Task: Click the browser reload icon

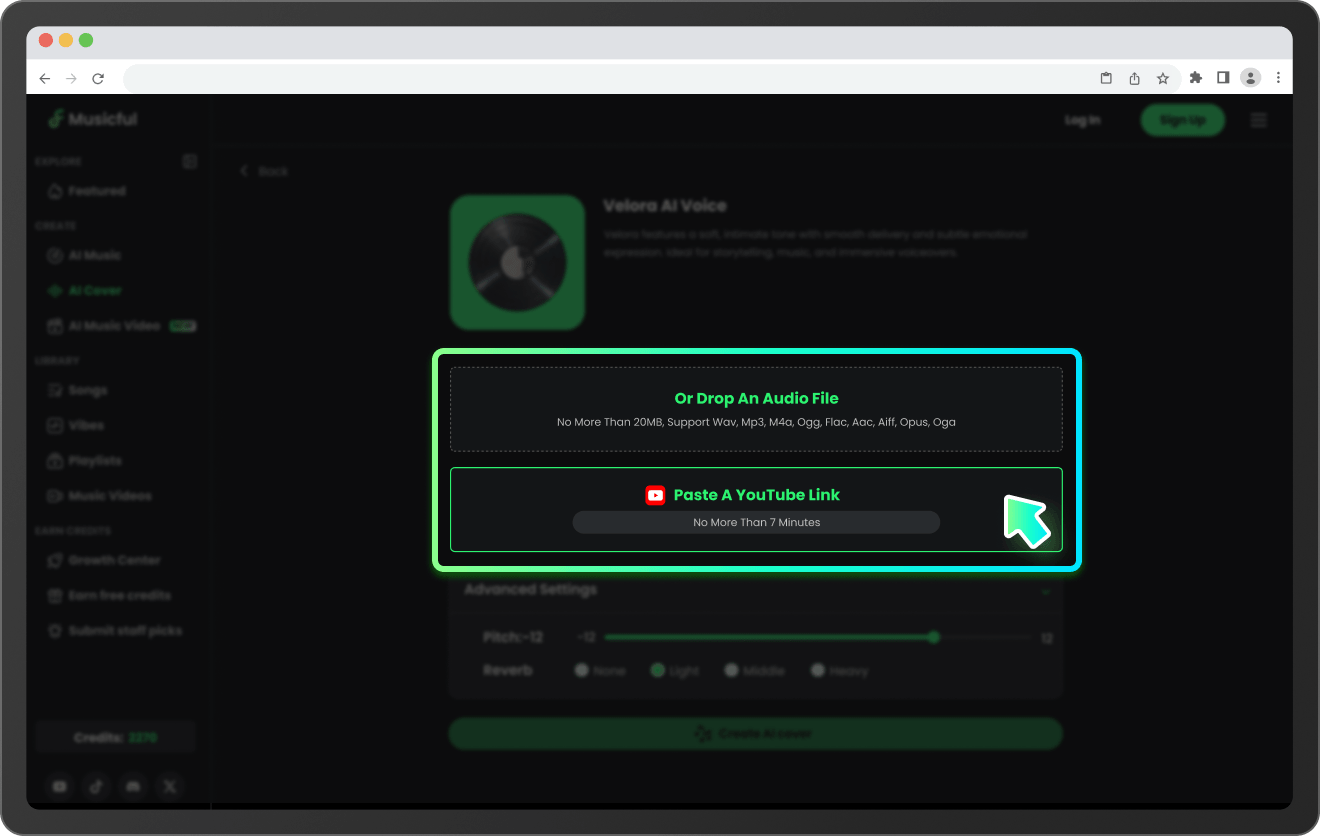Action: coord(98,78)
